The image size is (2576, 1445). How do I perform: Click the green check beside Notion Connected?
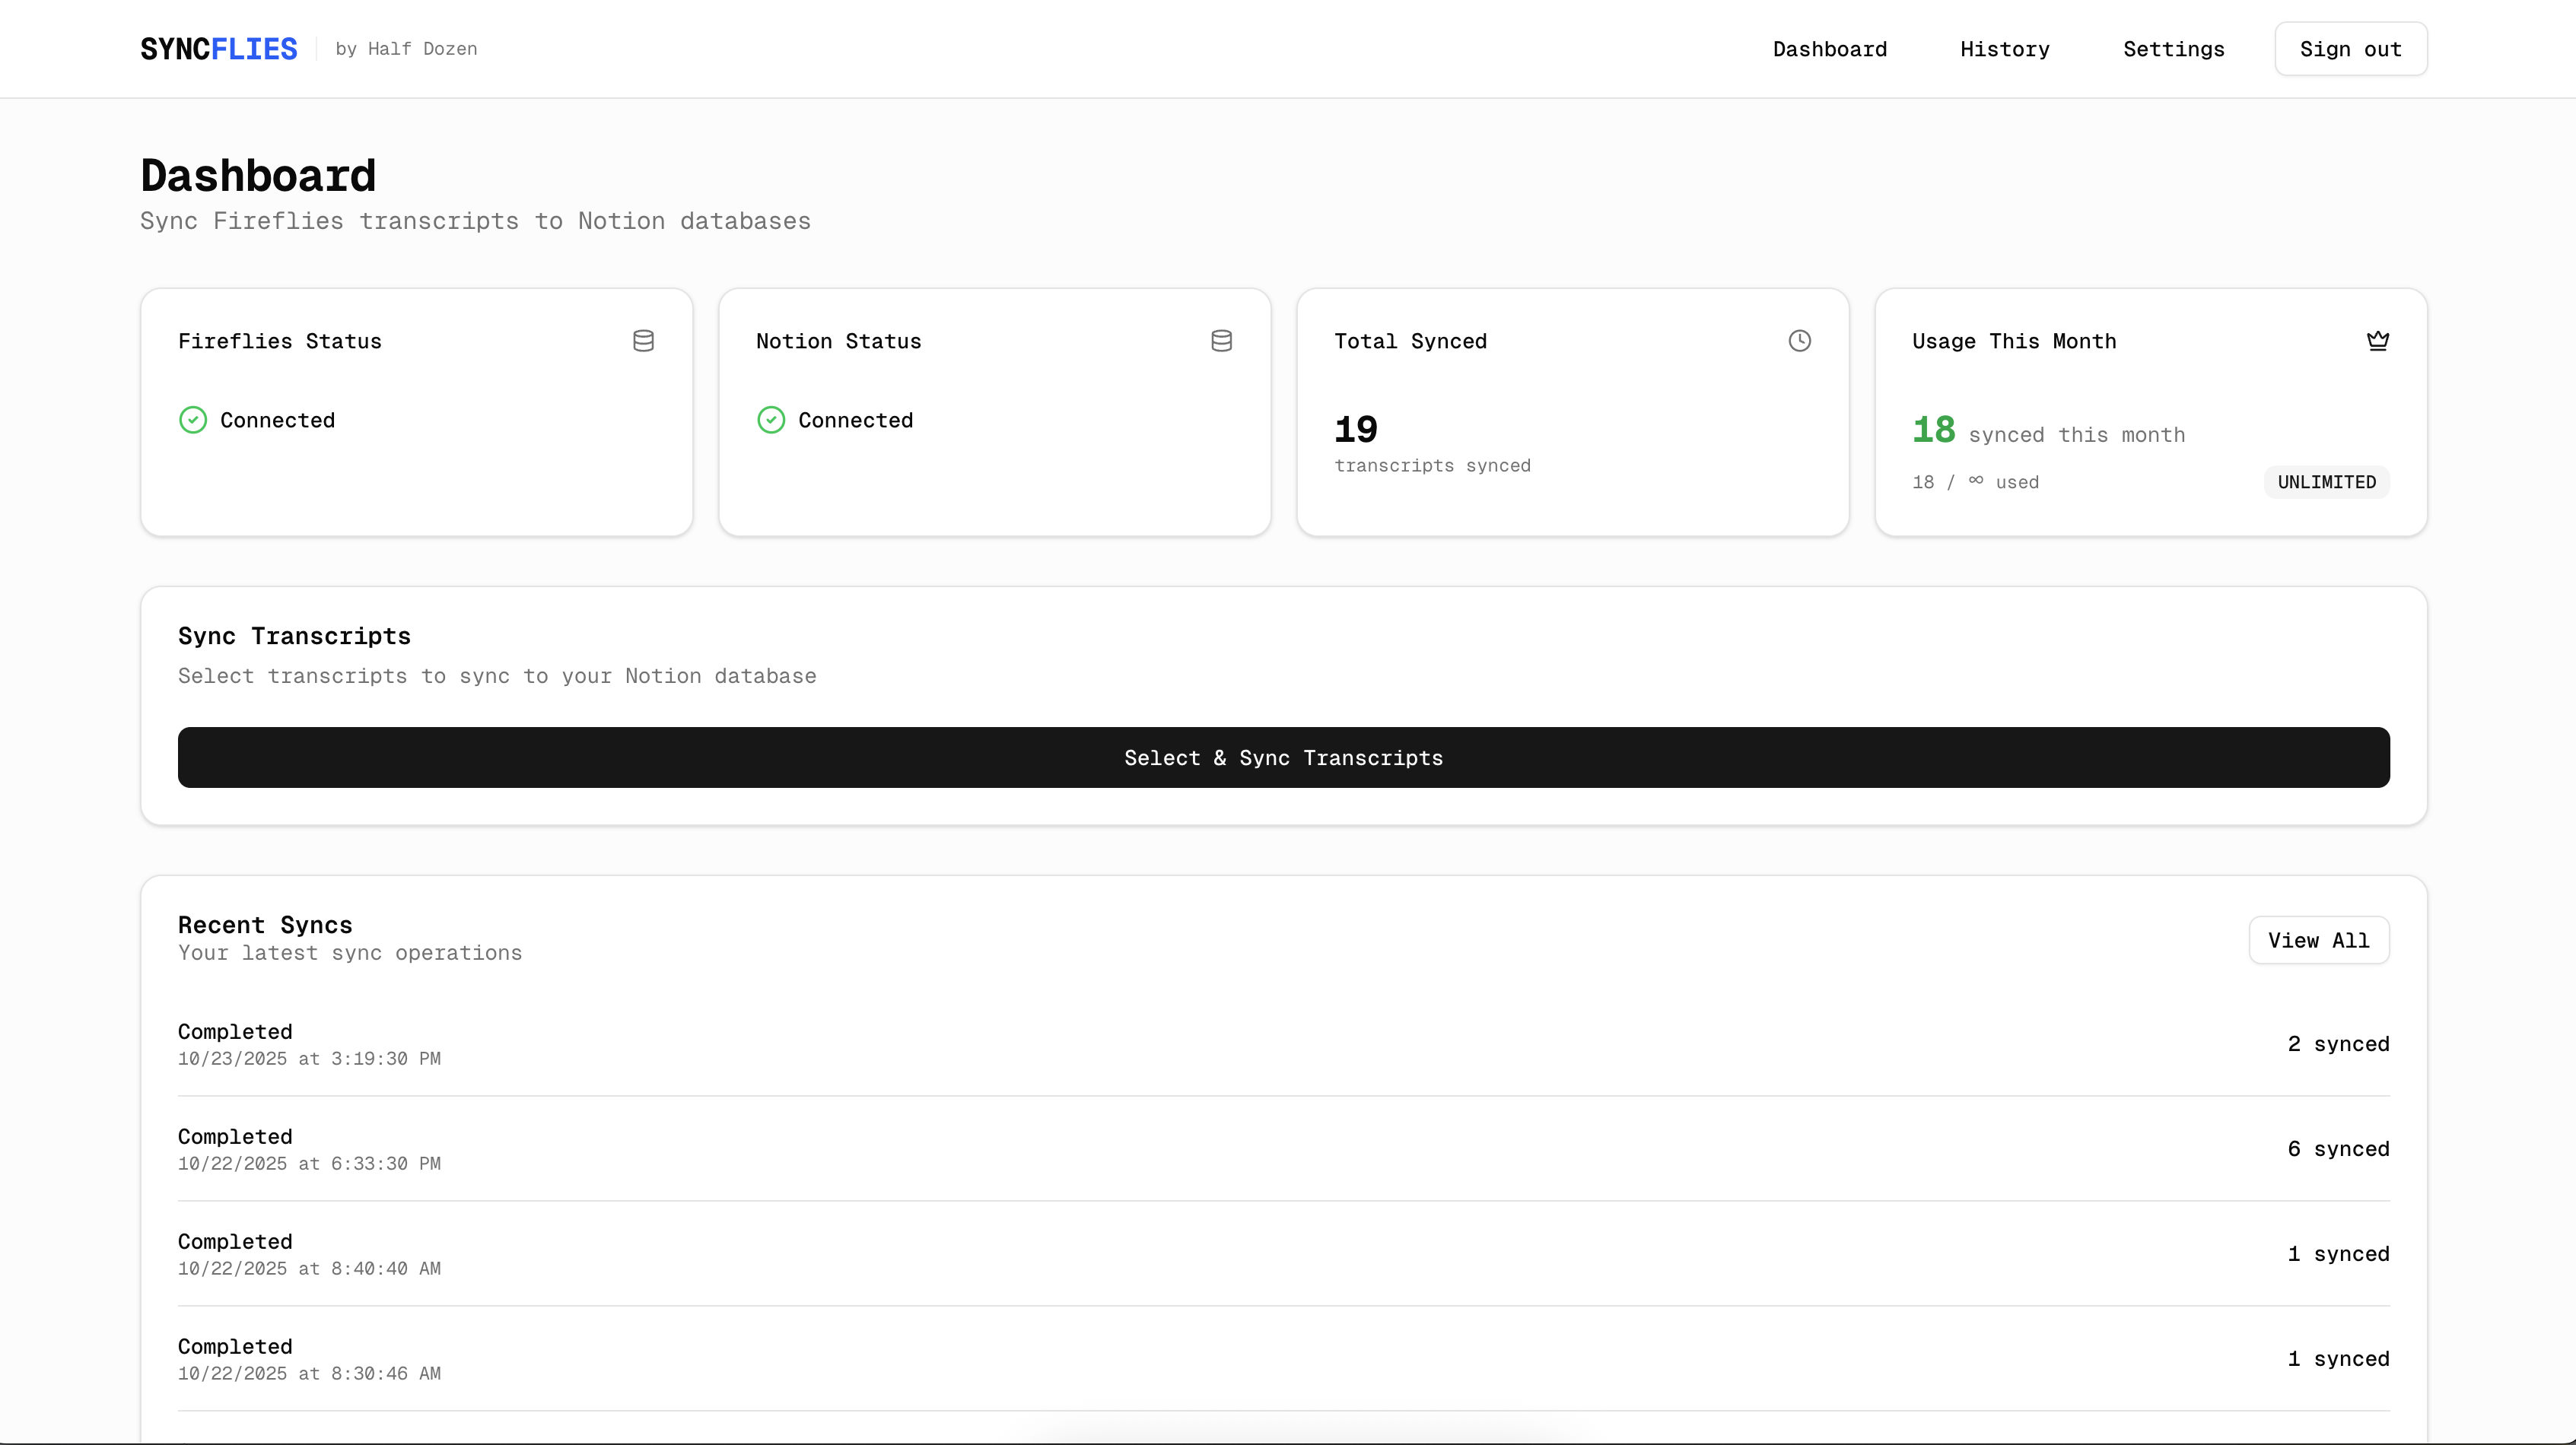tap(771, 420)
